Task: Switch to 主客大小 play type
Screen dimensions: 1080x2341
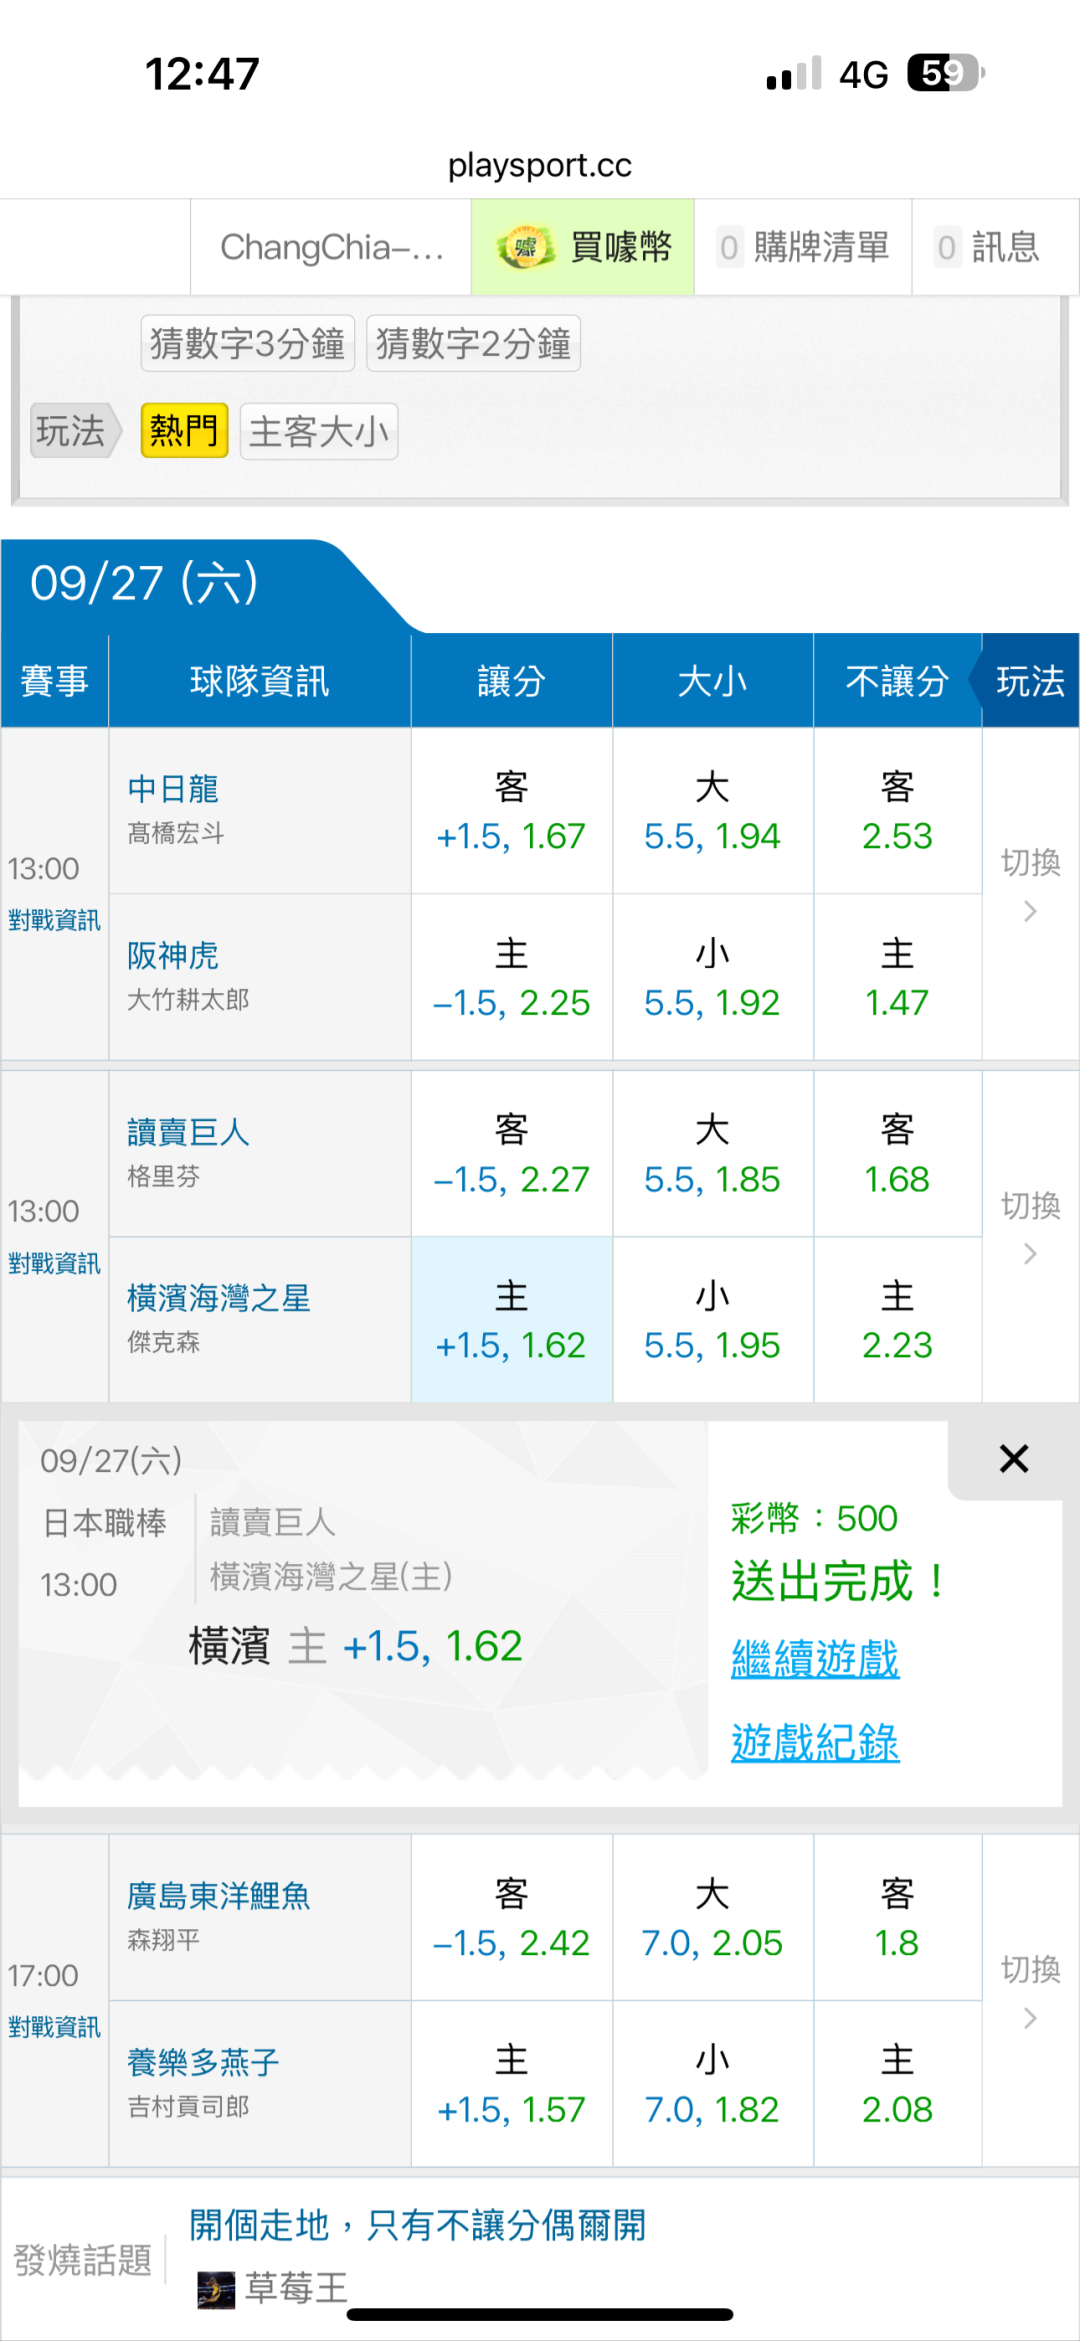Action: 319,432
